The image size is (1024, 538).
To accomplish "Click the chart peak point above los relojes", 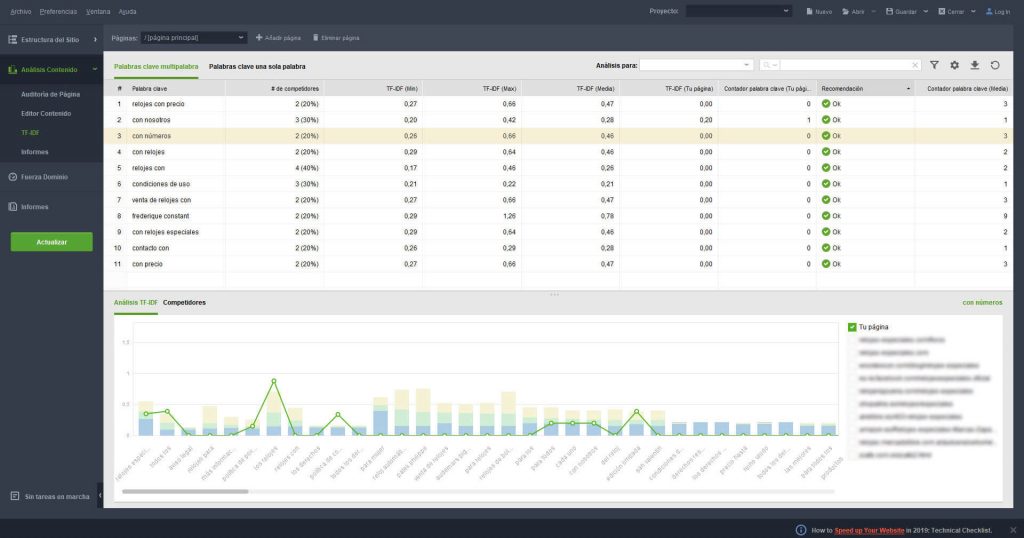I will (274, 381).
